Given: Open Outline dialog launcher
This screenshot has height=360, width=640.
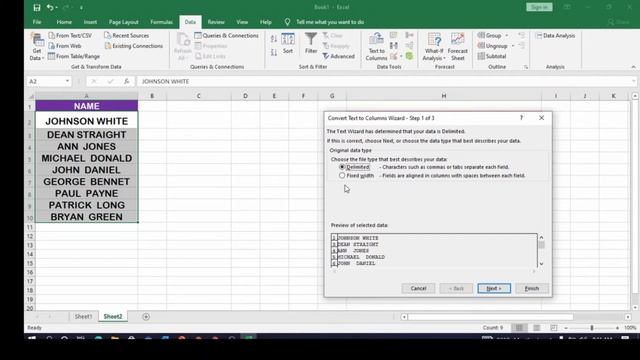Looking at the screenshot, I should 526,67.
